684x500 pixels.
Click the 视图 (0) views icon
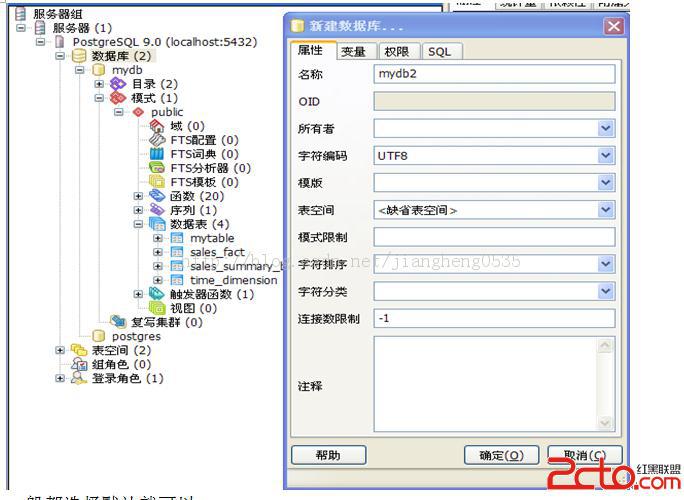click(x=157, y=308)
